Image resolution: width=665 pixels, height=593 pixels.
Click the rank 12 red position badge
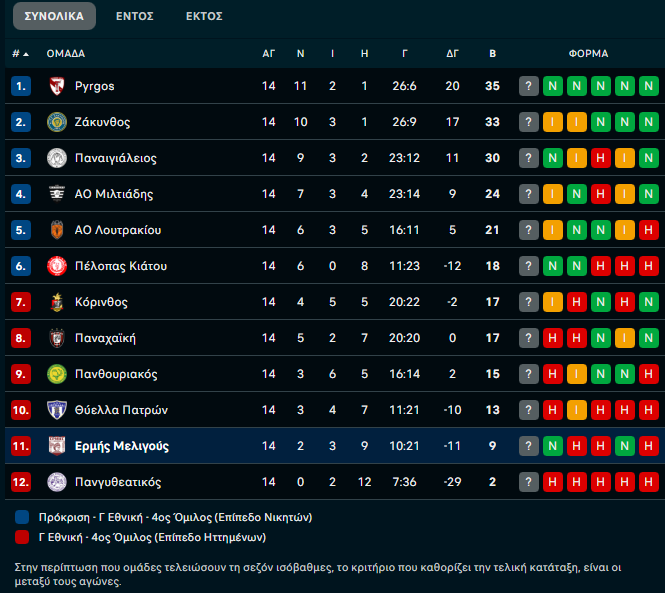(x=22, y=482)
